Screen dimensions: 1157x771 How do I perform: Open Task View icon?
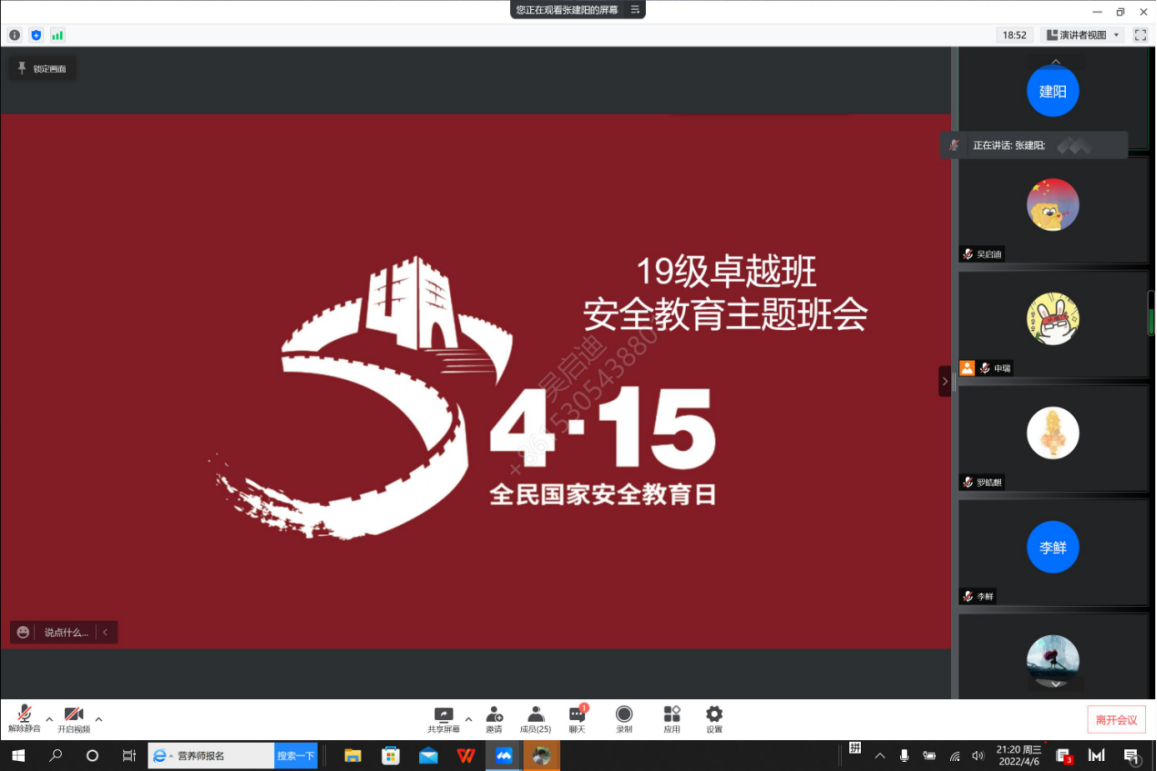pyautogui.click(x=129, y=756)
